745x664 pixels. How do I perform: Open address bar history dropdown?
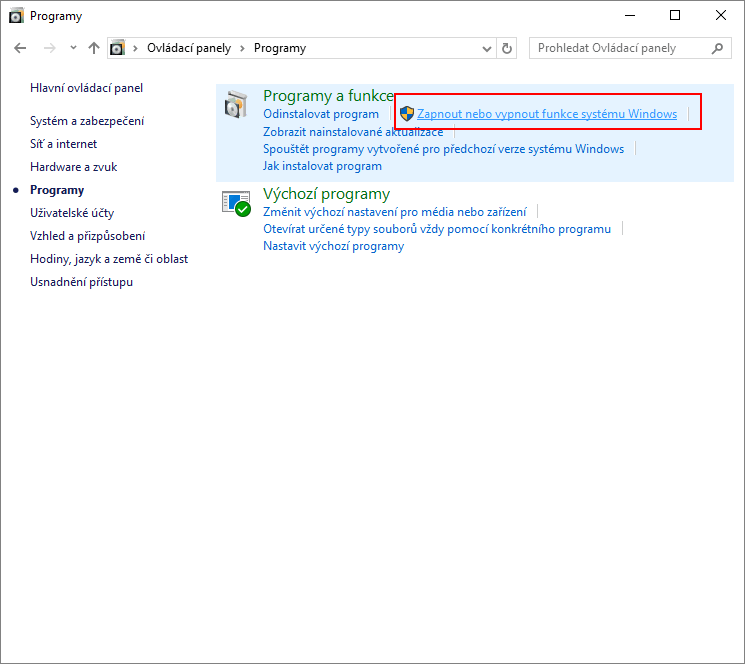(487, 48)
